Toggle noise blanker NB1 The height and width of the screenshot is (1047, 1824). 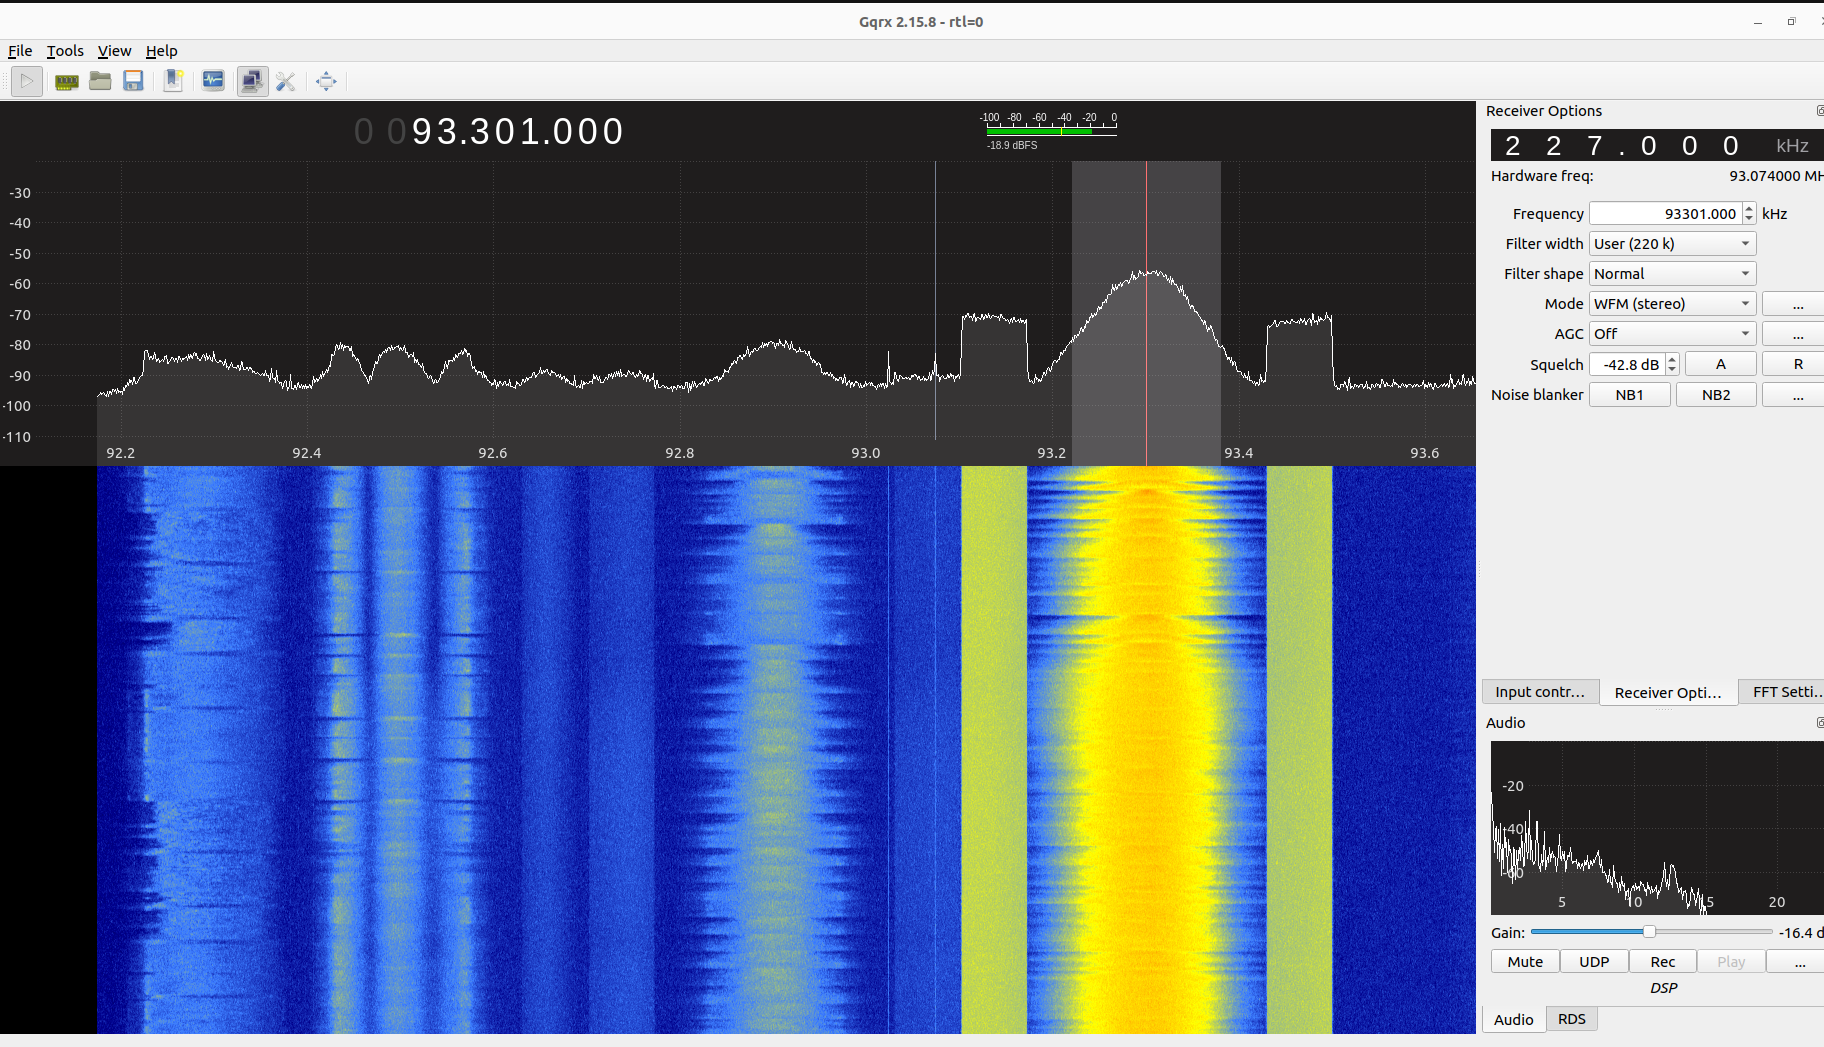pyautogui.click(x=1629, y=395)
